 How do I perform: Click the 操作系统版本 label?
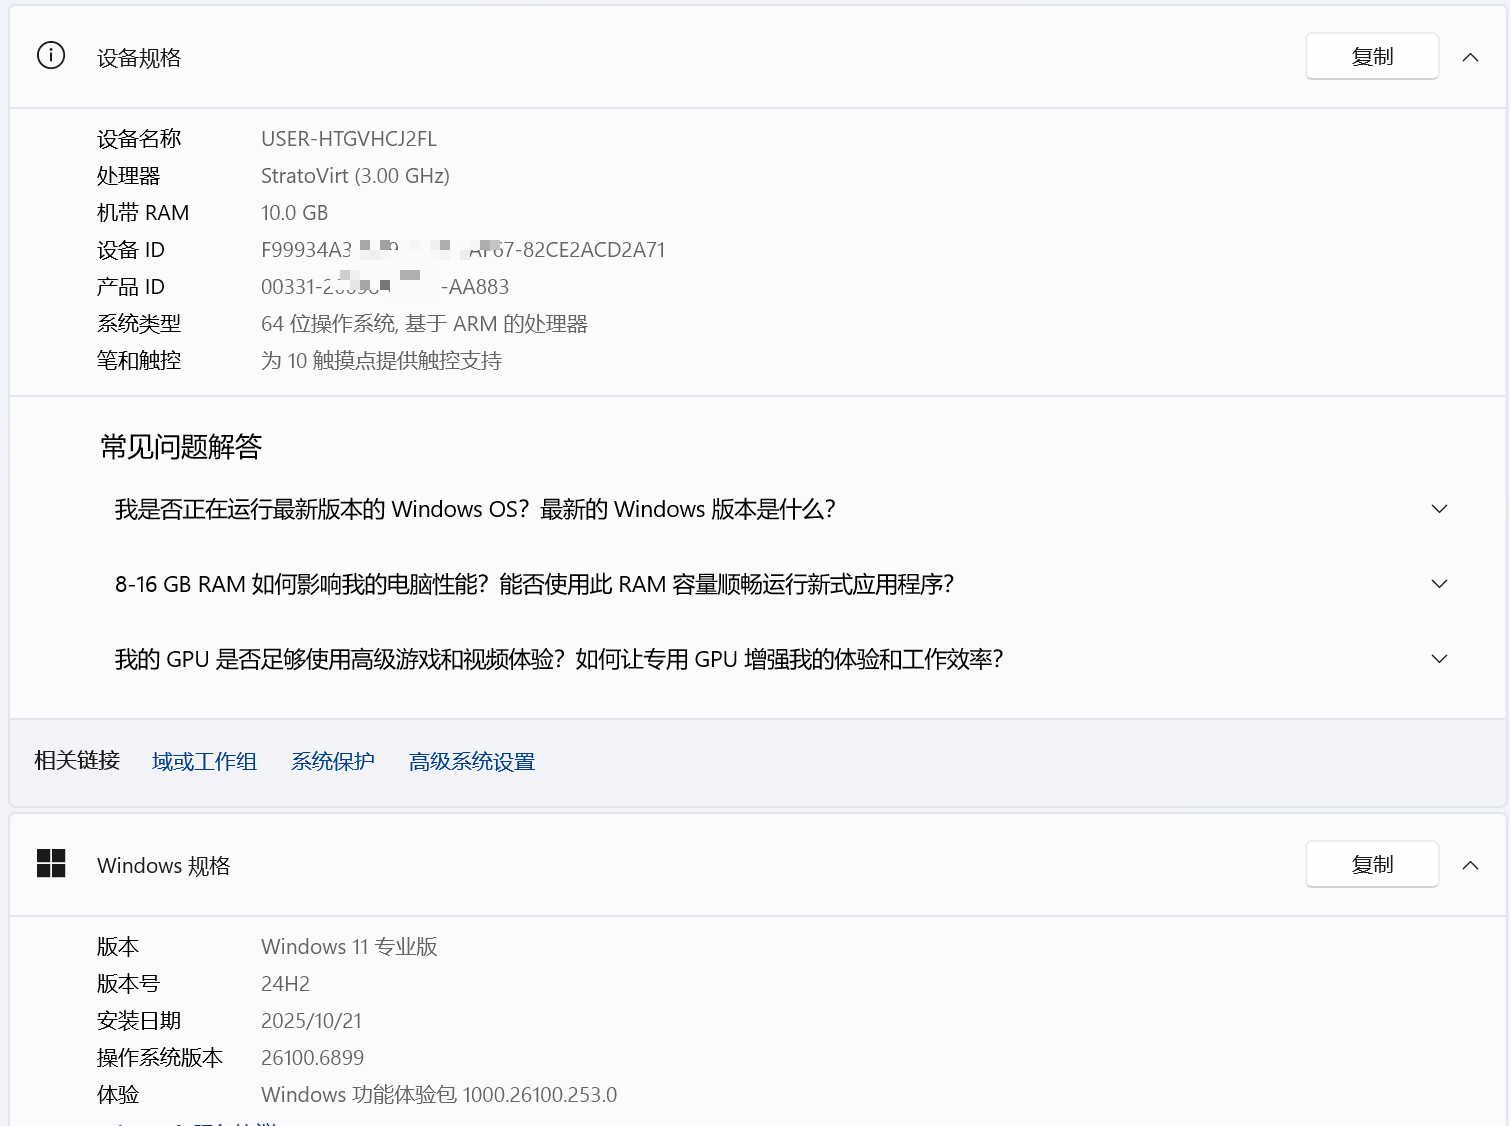(160, 1058)
